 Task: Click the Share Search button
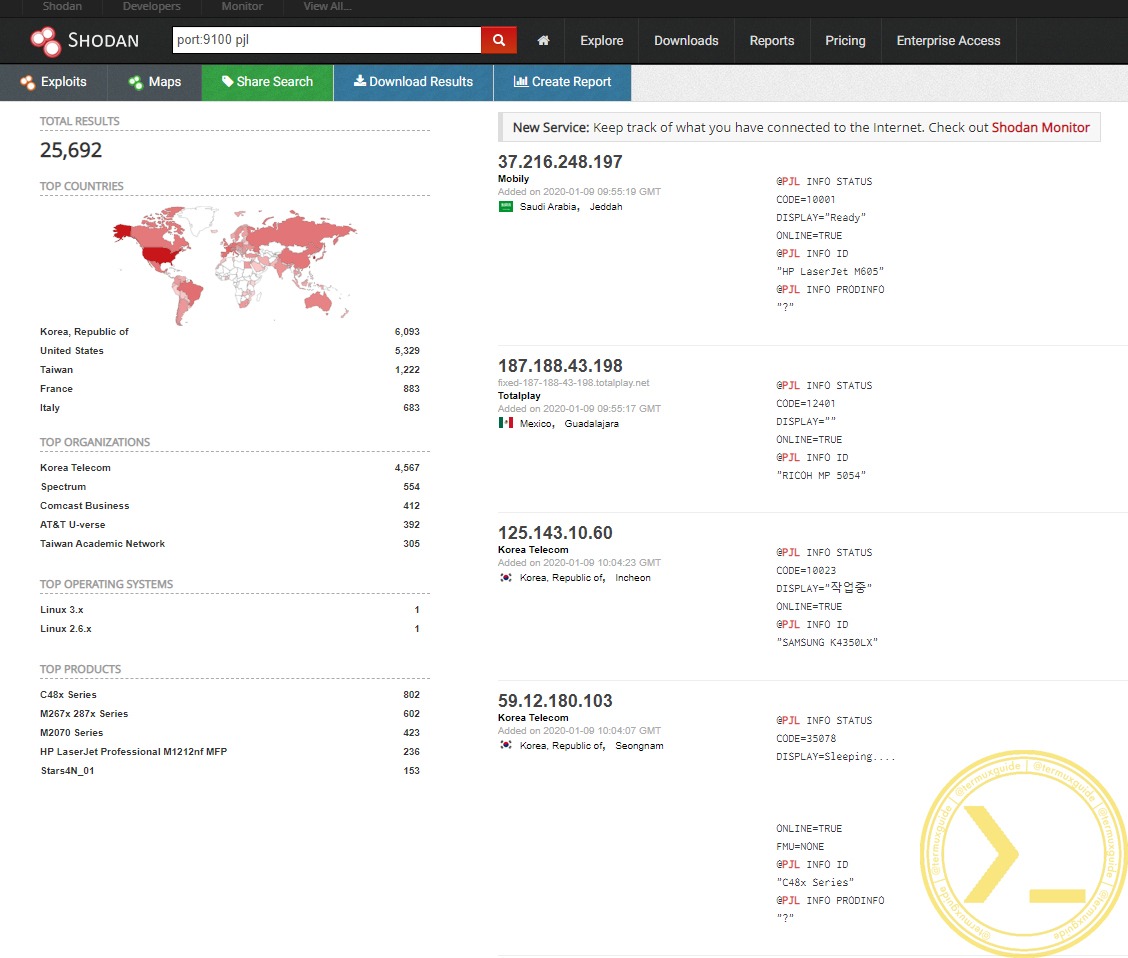[x=268, y=82]
